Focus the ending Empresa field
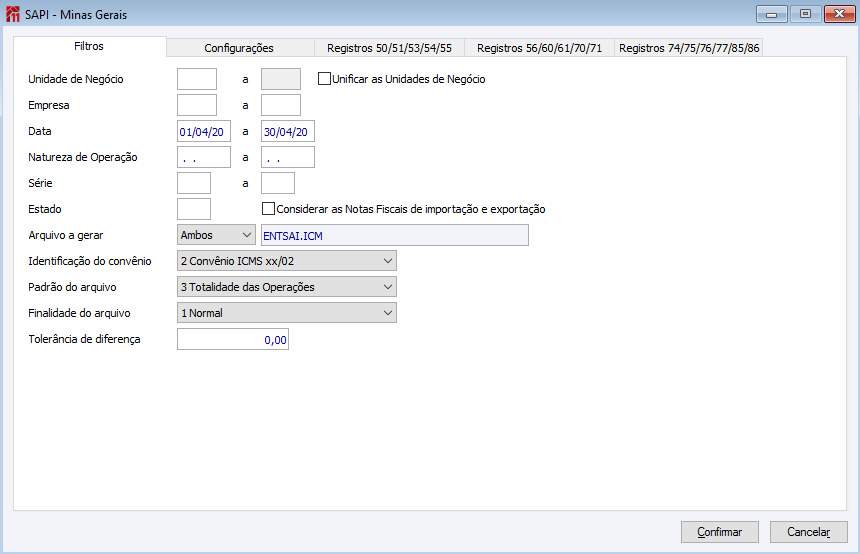Image resolution: width=860 pixels, height=554 pixels. pos(281,105)
